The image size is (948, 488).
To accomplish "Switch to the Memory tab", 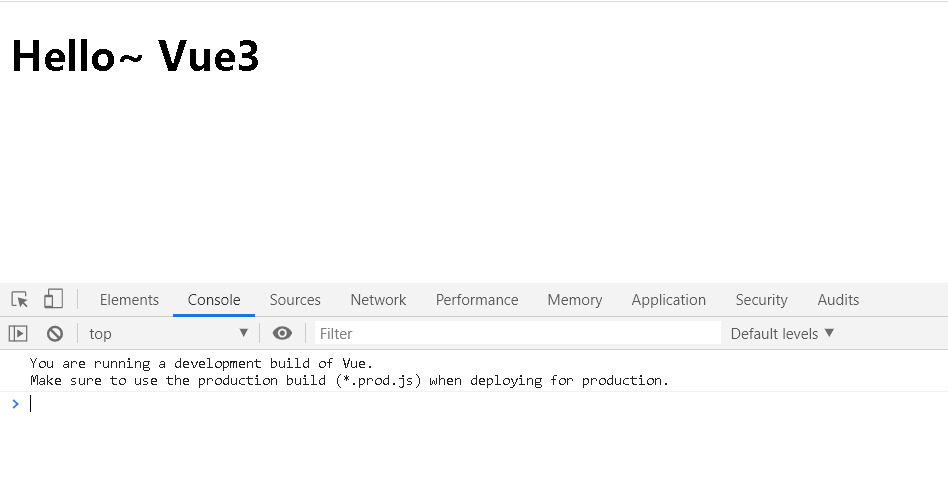I will coord(575,300).
